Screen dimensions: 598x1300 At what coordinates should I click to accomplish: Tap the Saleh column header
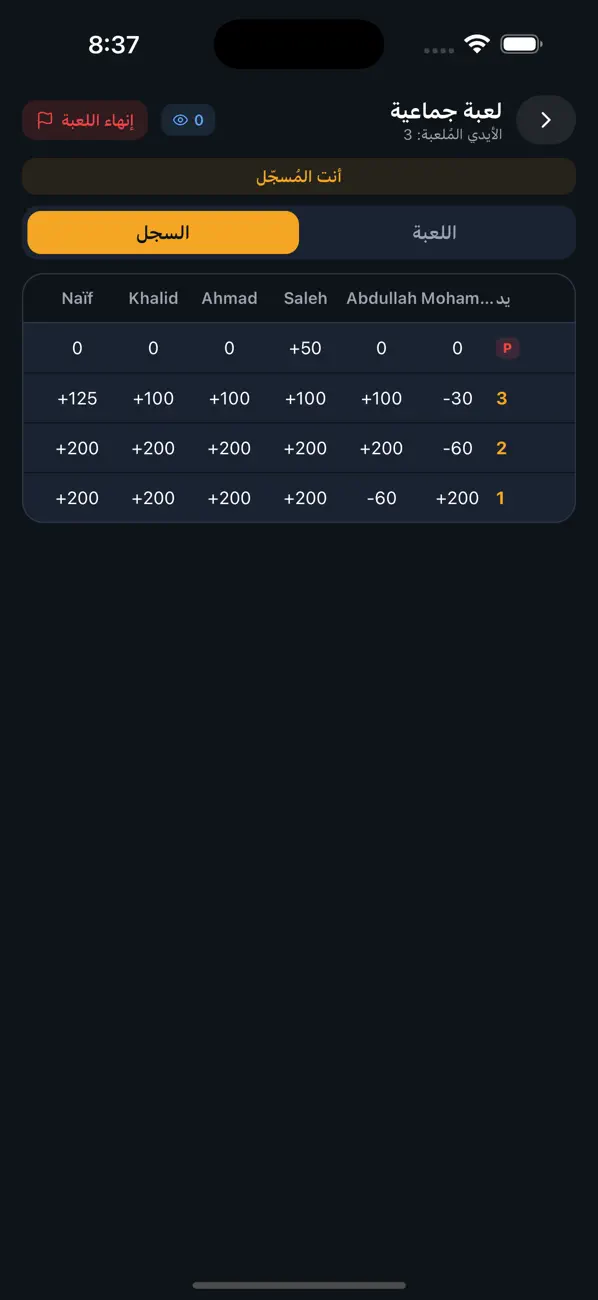coord(305,298)
